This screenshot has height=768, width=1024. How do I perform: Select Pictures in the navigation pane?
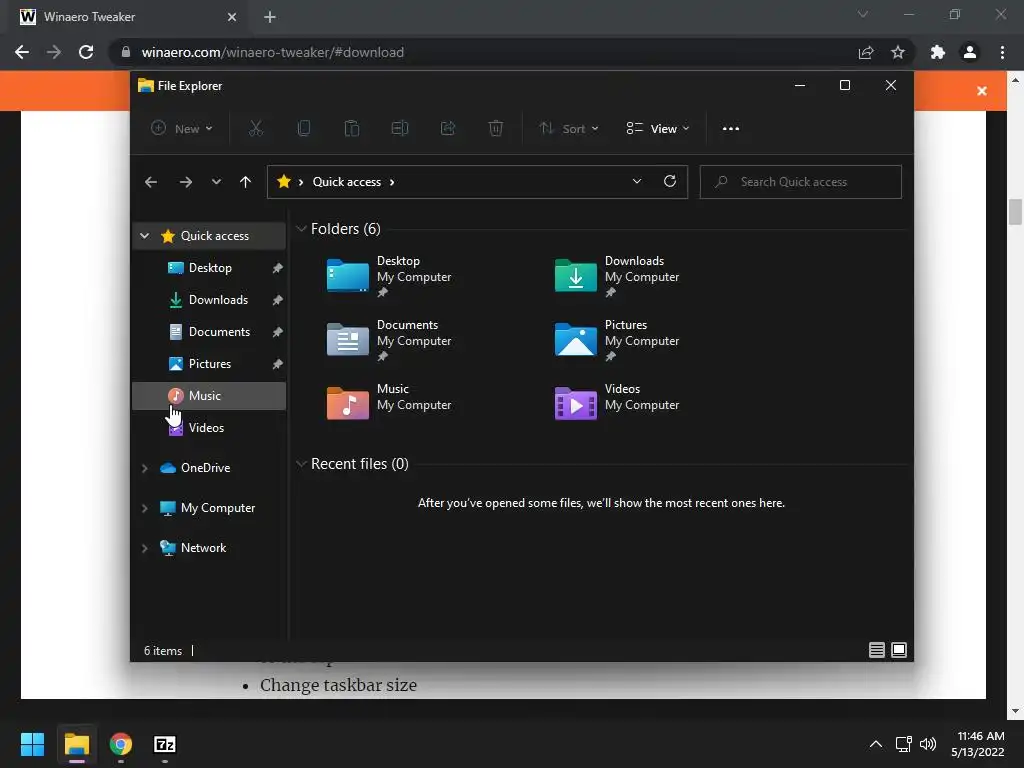point(209,364)
